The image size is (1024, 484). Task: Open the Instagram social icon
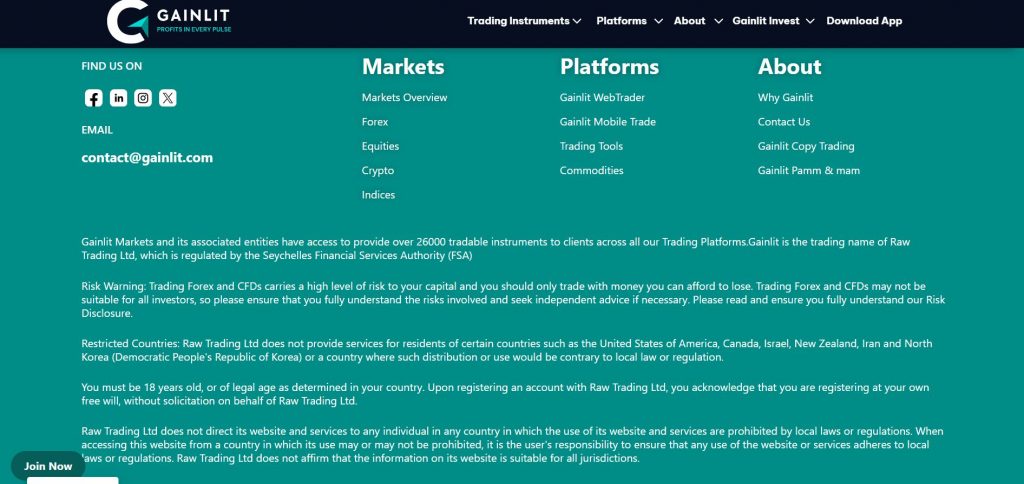point(143,98)
